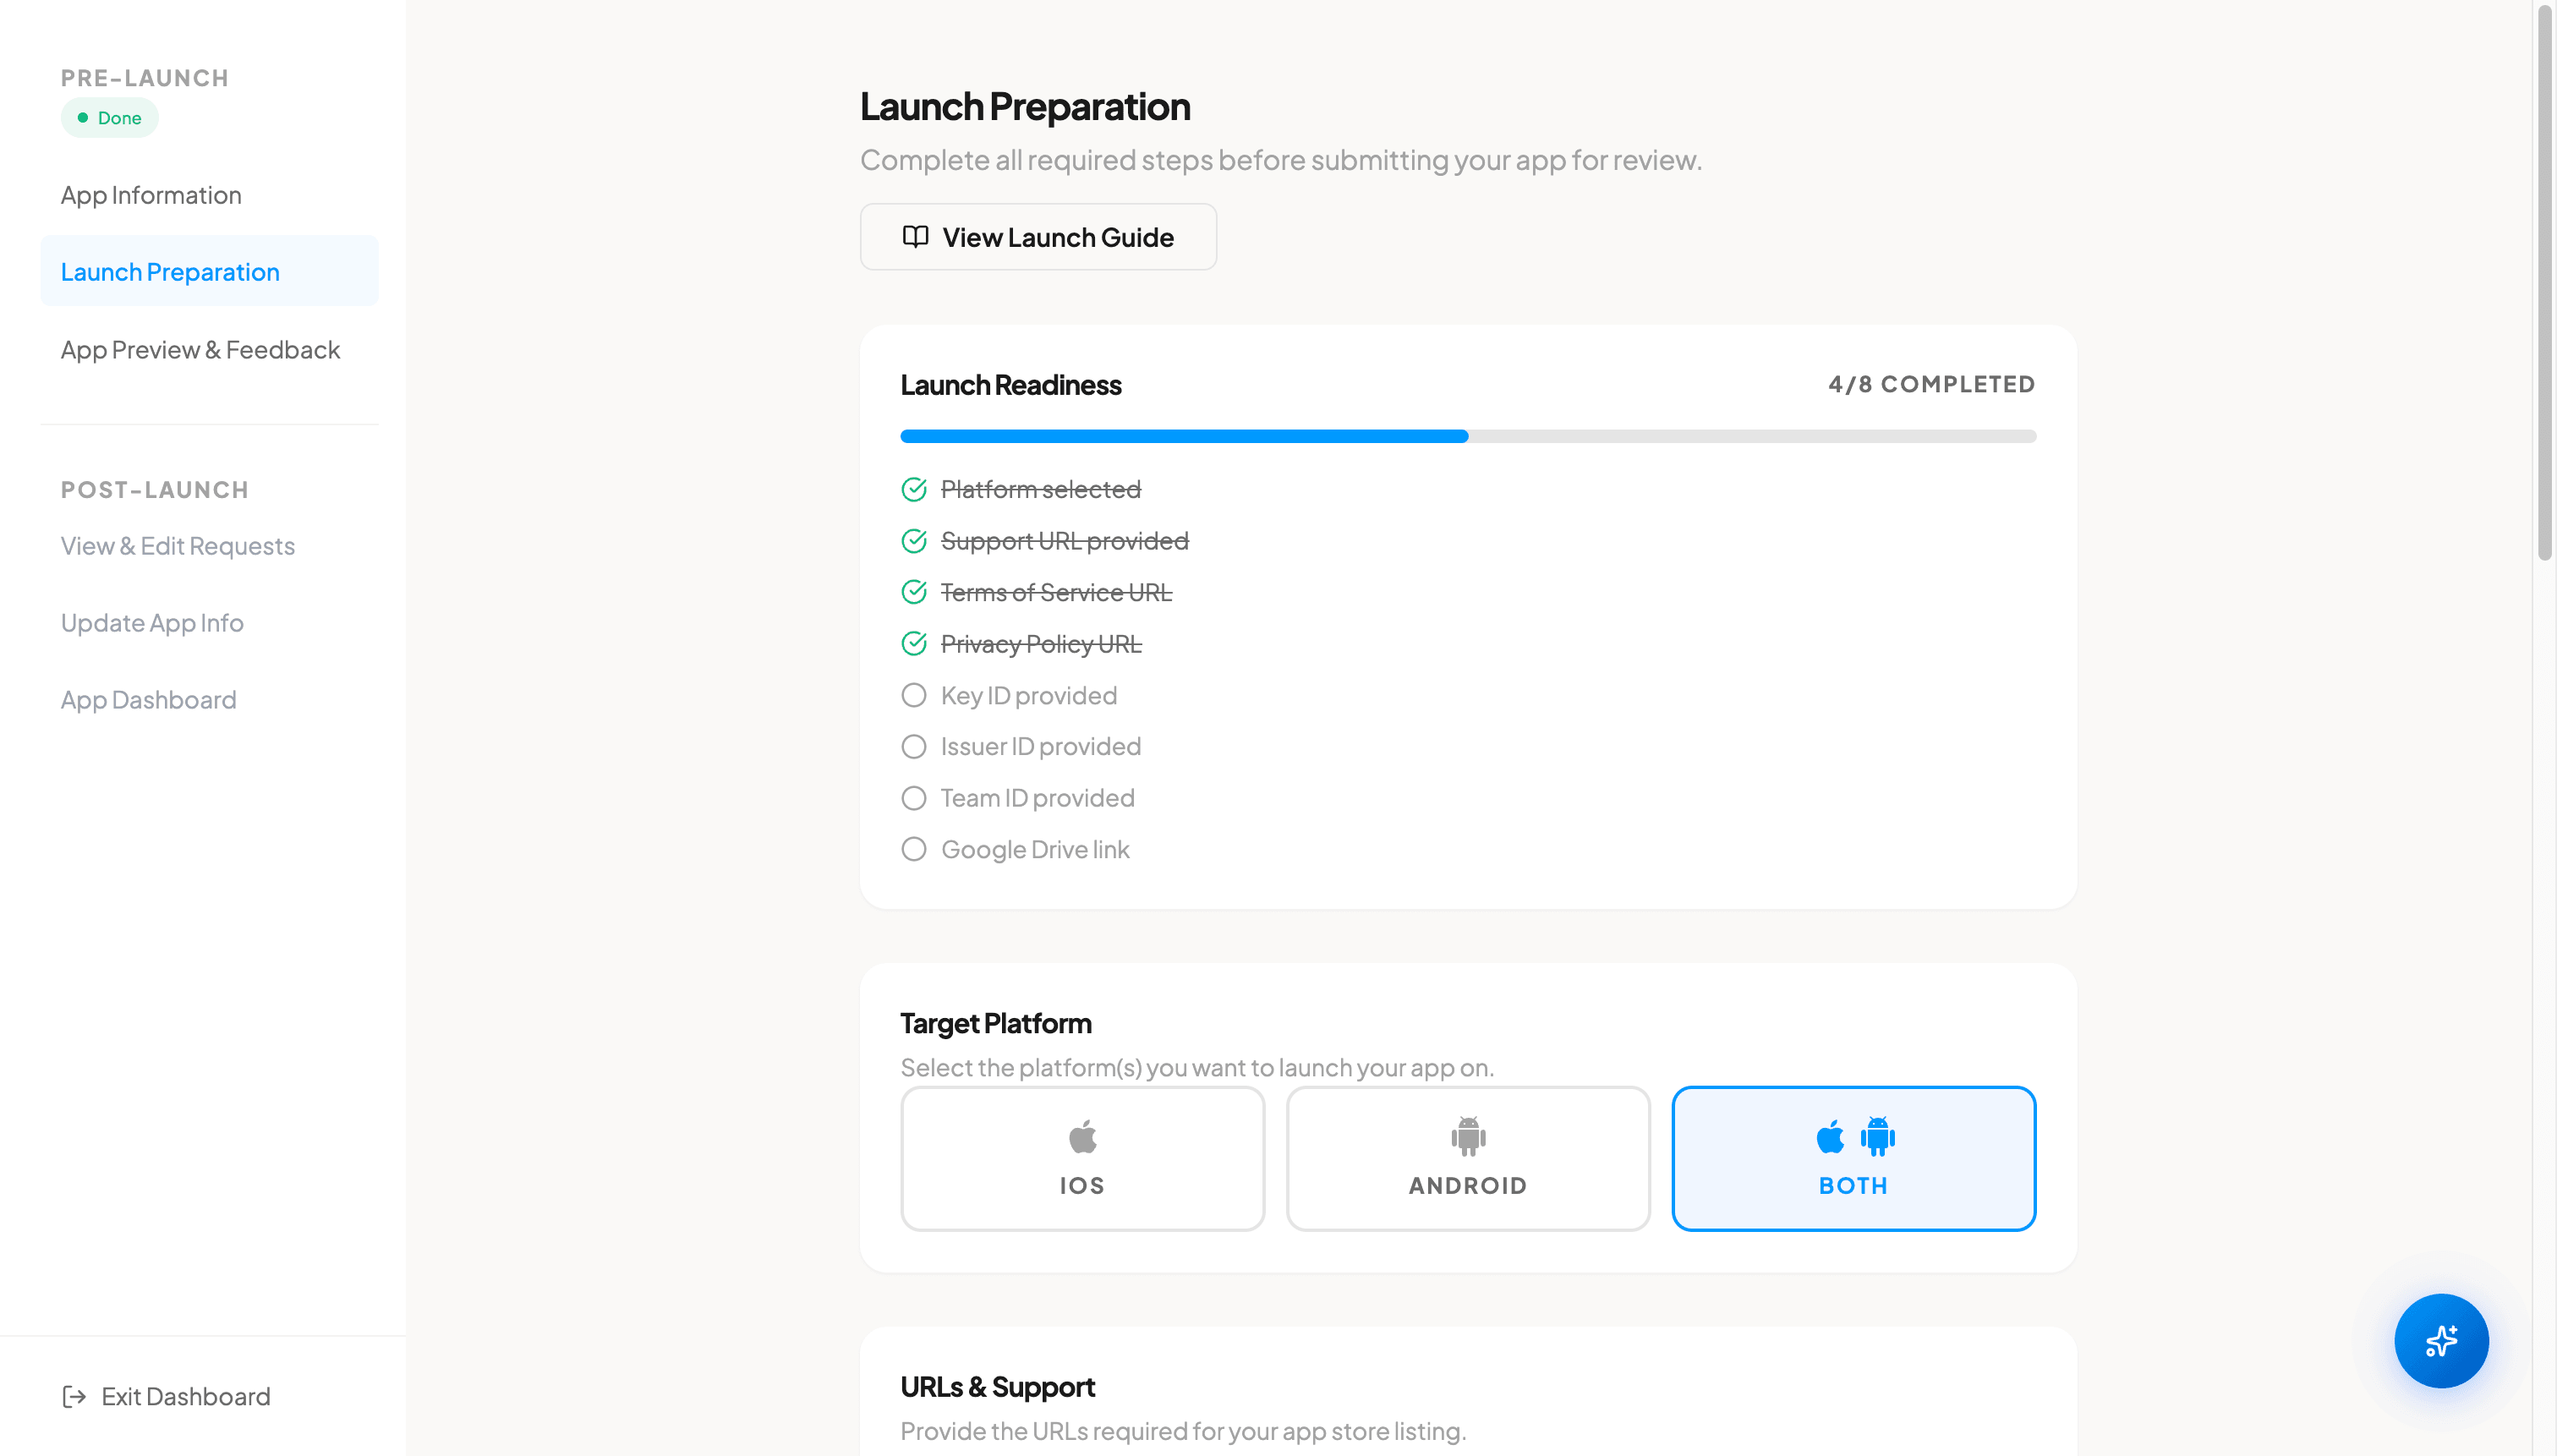The width and height of the screenshot is (2557, 1456).
Task: Click the Terms of Service URL checklist text
Action: 1056,592
